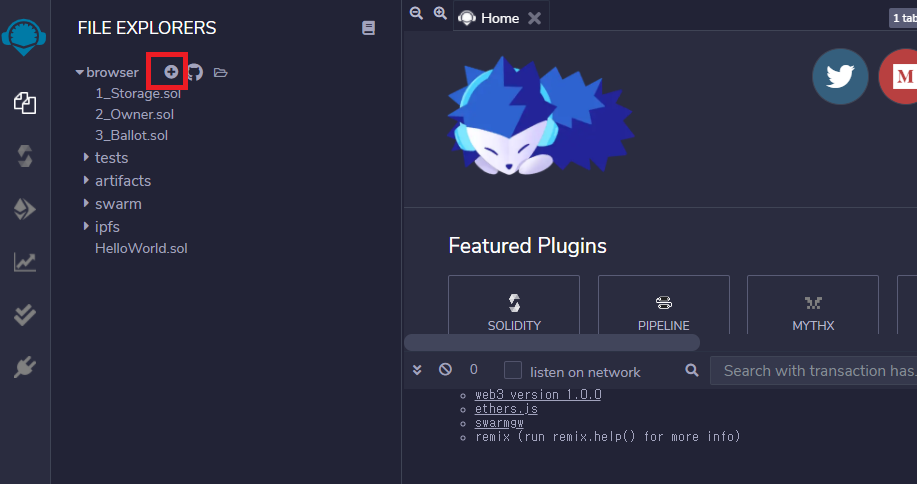The height and width of the screenshot is (489, 917).
Task: Open 1_Storage.sol file
Action: tap(138, 94)
